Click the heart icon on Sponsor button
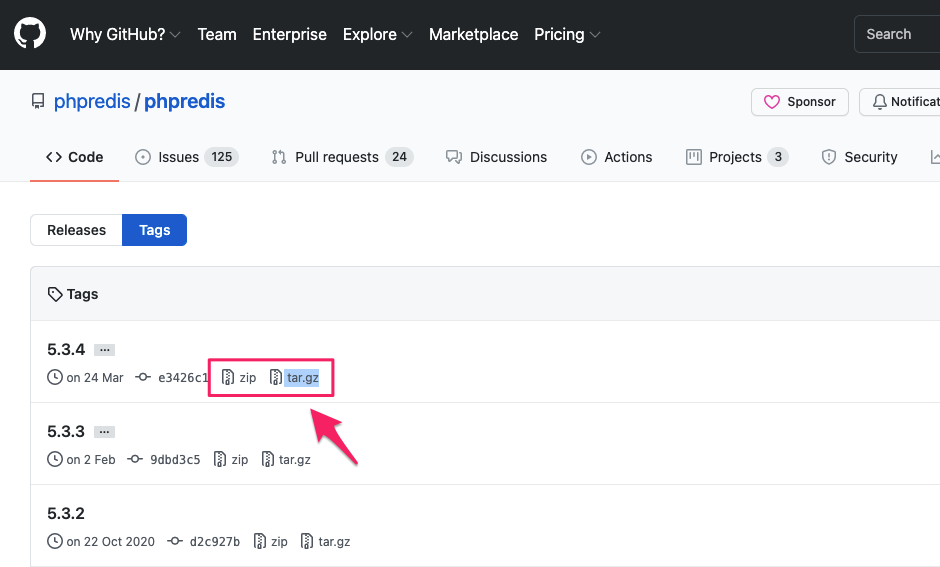The image size is (940, 567). 772,102
